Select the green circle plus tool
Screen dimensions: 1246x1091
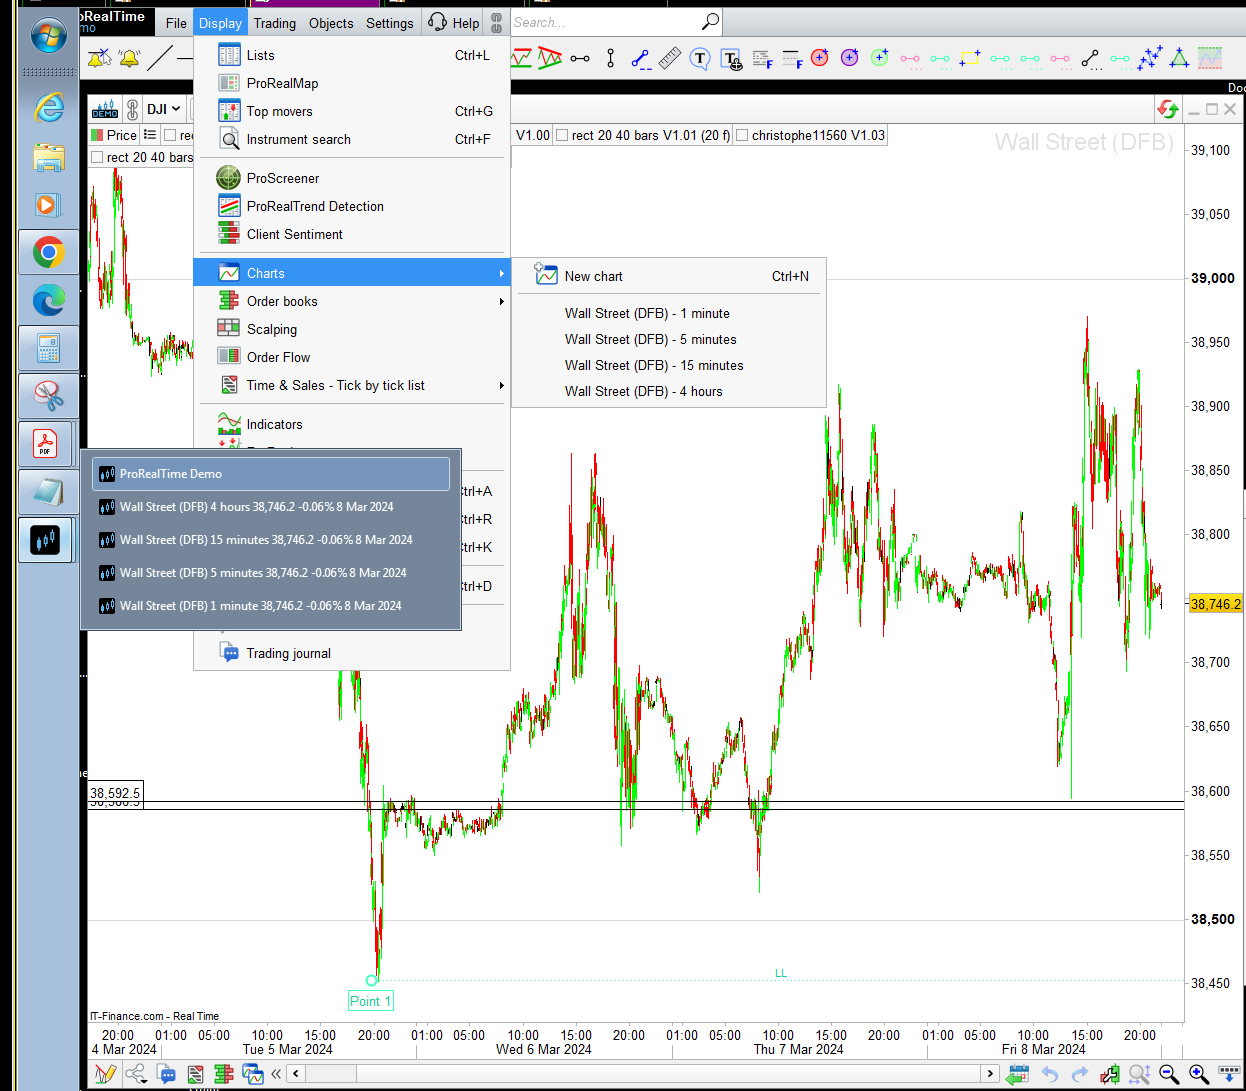880,58
